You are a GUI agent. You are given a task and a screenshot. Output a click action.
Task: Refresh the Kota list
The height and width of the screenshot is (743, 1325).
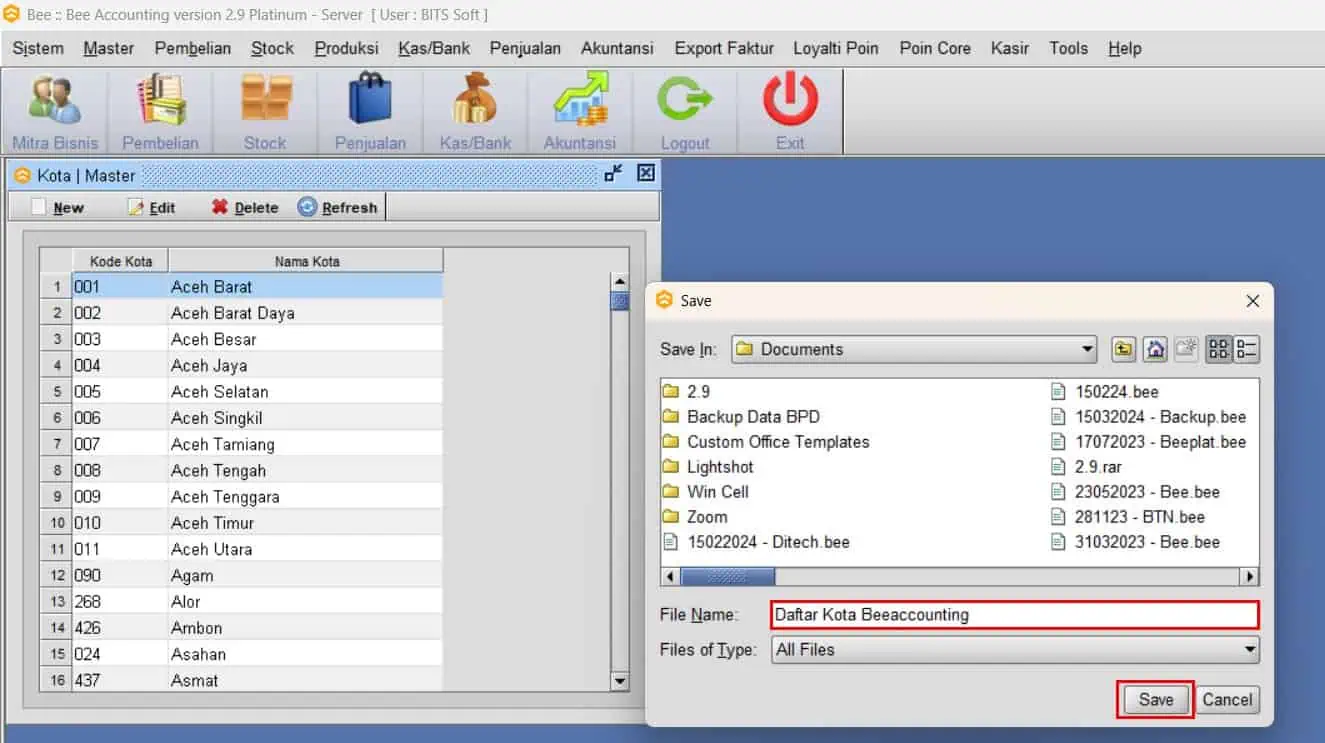[x=338, y=207]
